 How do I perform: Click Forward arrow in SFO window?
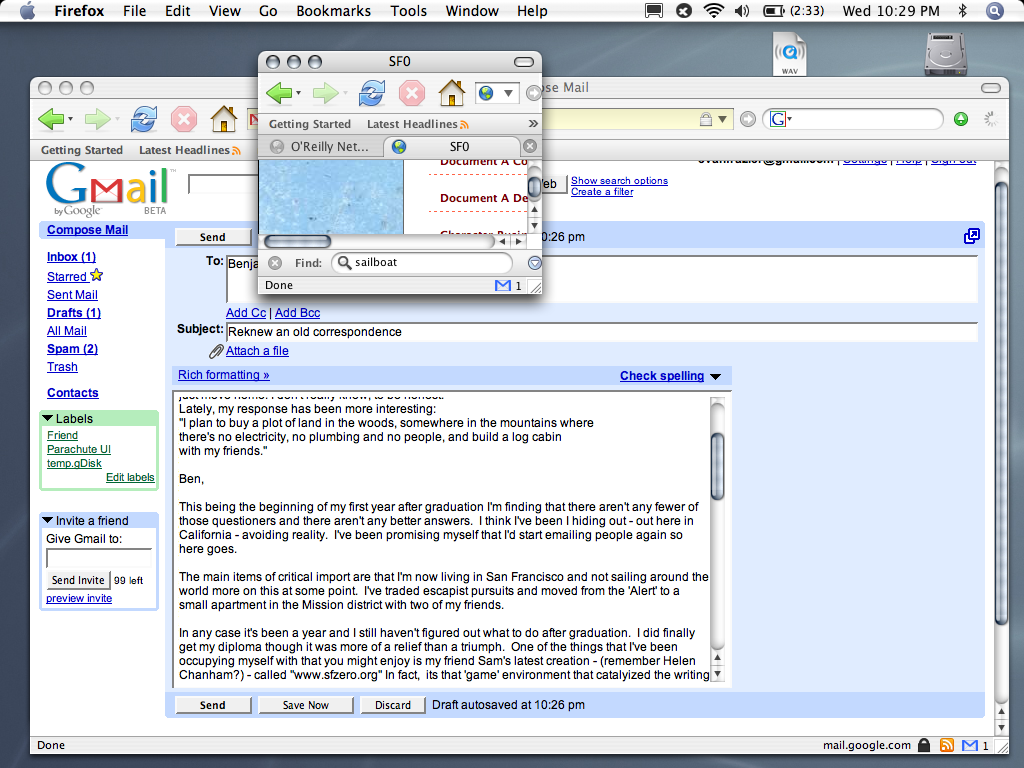(325, 93)
